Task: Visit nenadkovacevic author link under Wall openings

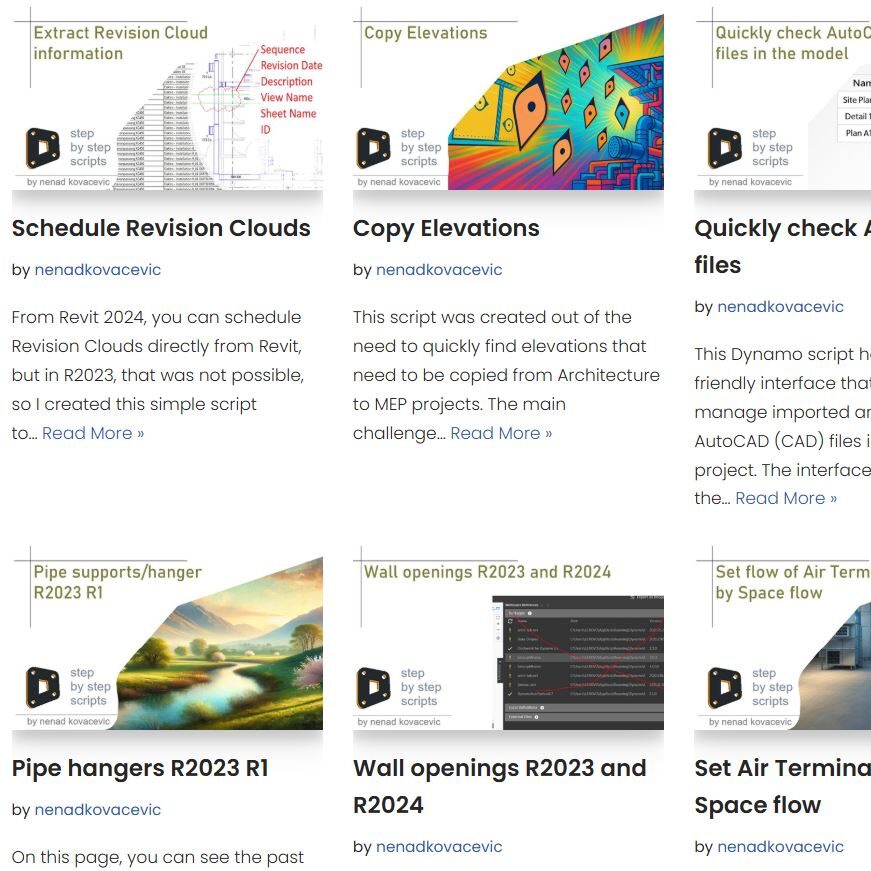Action: point(439,847)
